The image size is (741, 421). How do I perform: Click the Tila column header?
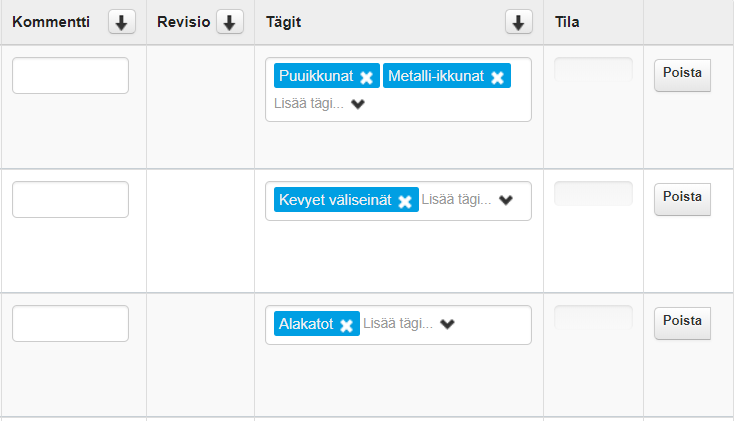567,23
